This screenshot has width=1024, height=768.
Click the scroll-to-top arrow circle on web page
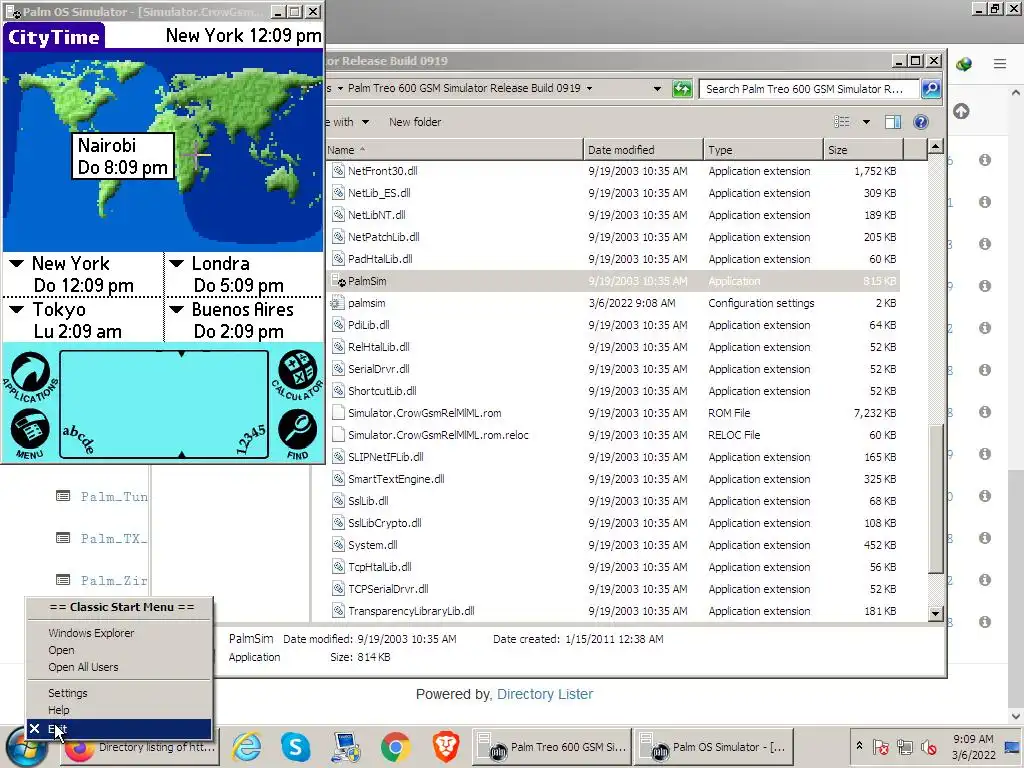pyautogui.click(x=961, y=111)
